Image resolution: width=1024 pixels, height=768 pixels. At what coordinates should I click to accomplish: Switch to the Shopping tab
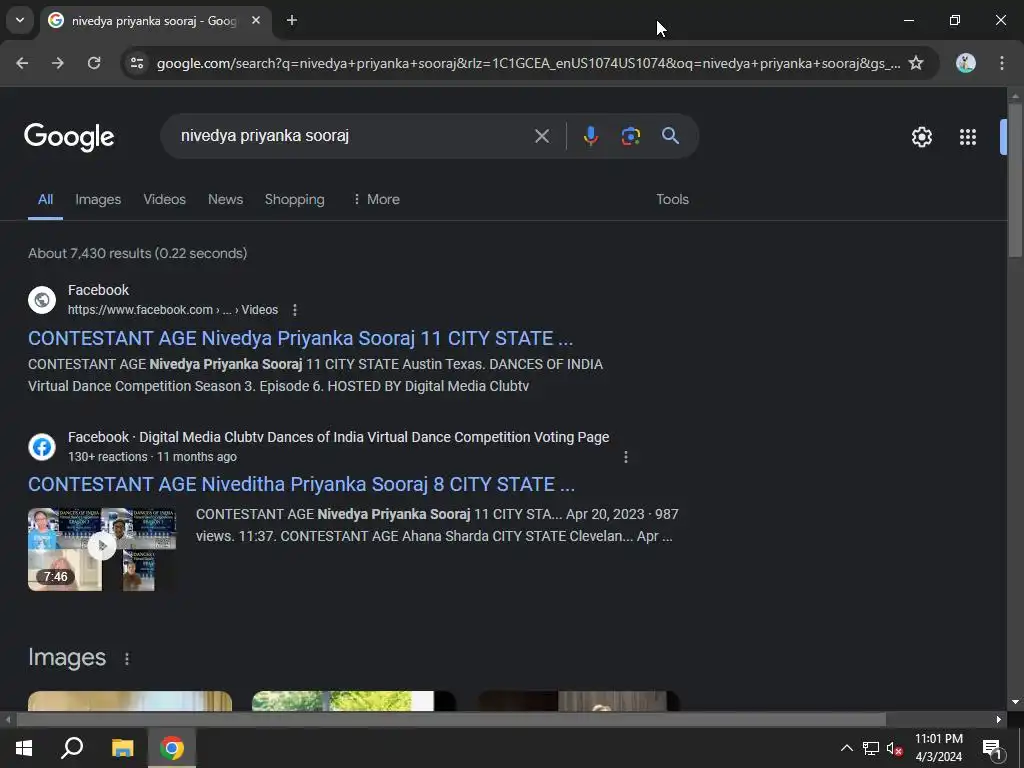point(295,199)
